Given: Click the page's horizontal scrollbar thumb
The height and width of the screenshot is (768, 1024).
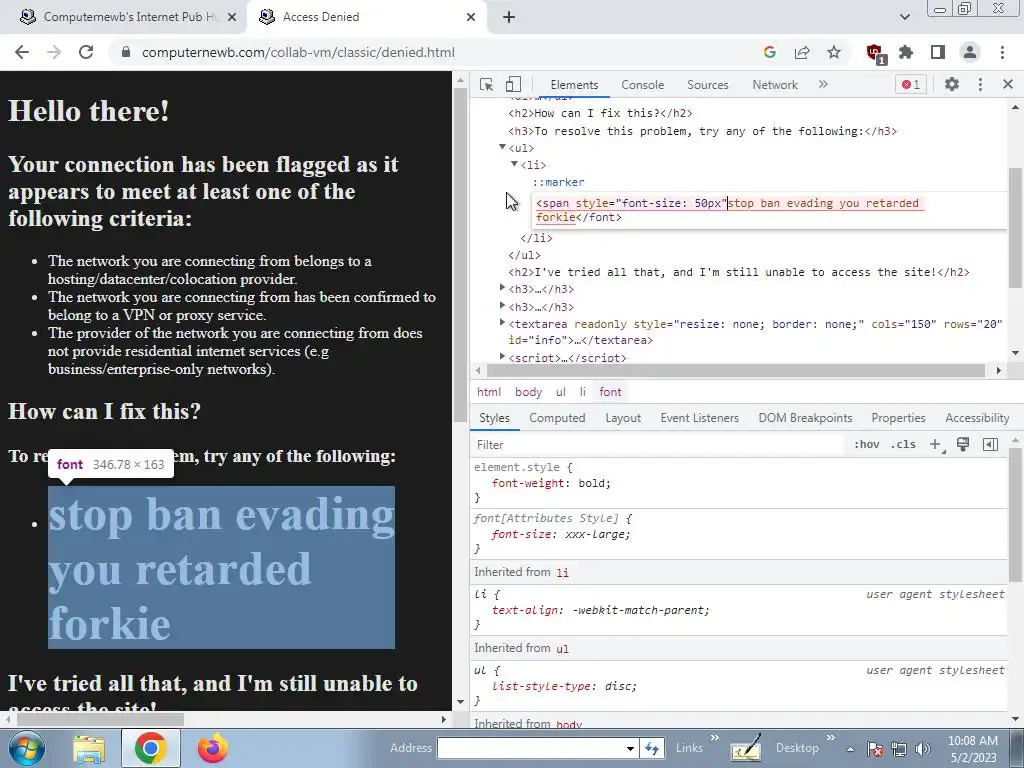Looking at the screenshot, I should (x=100, y=719).
